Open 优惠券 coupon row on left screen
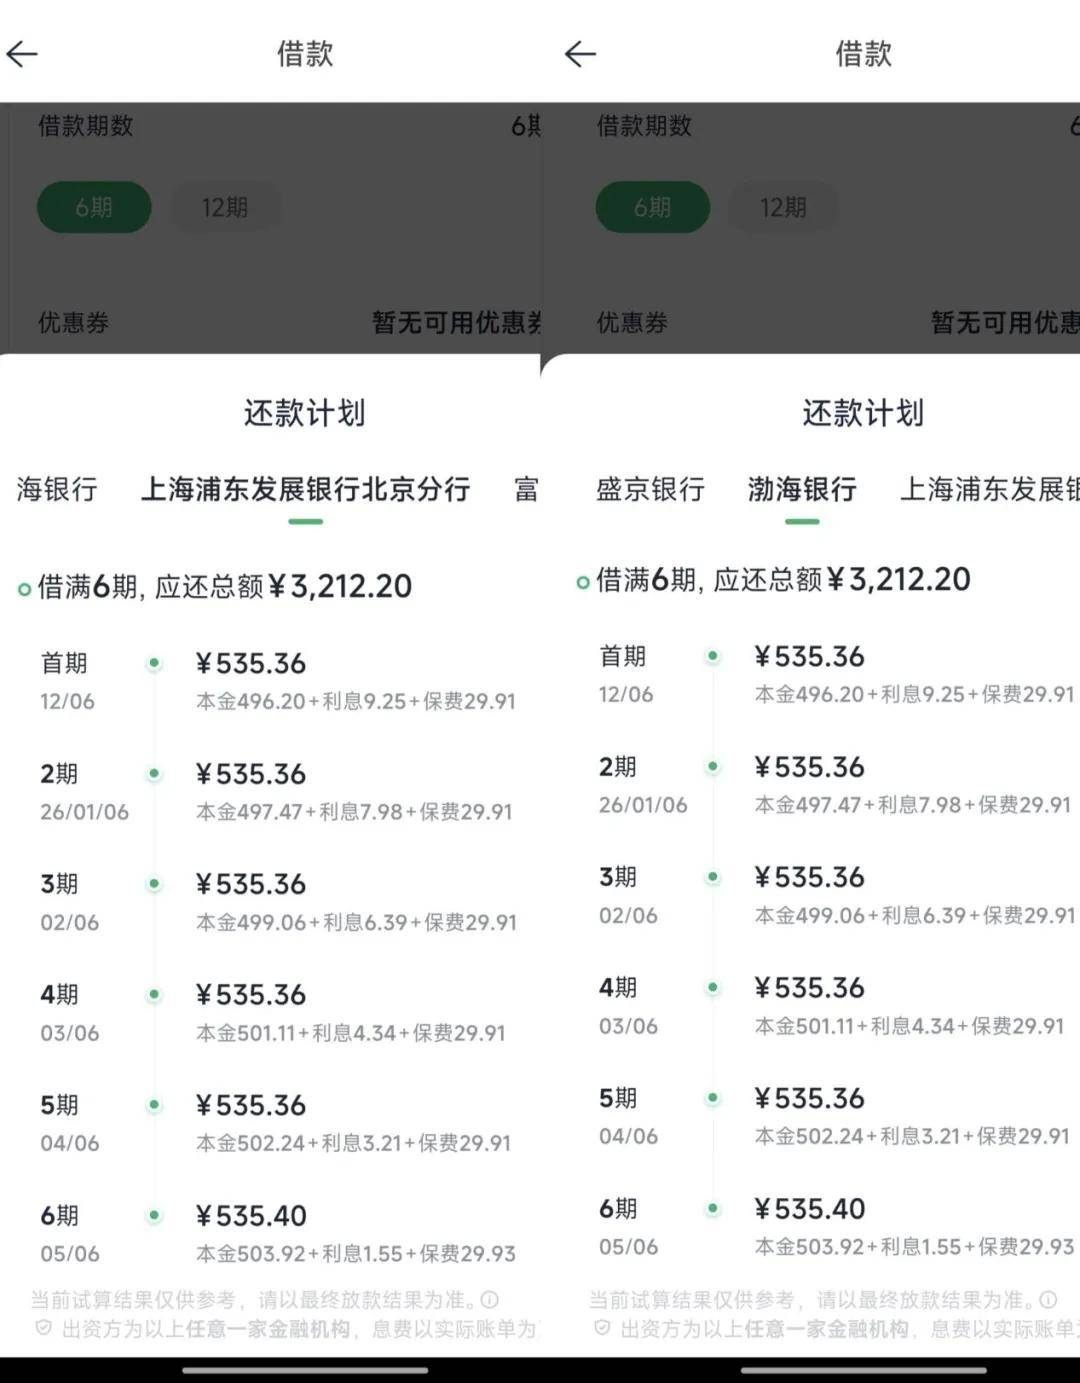 pyautogui.click(x=270, y=322)
